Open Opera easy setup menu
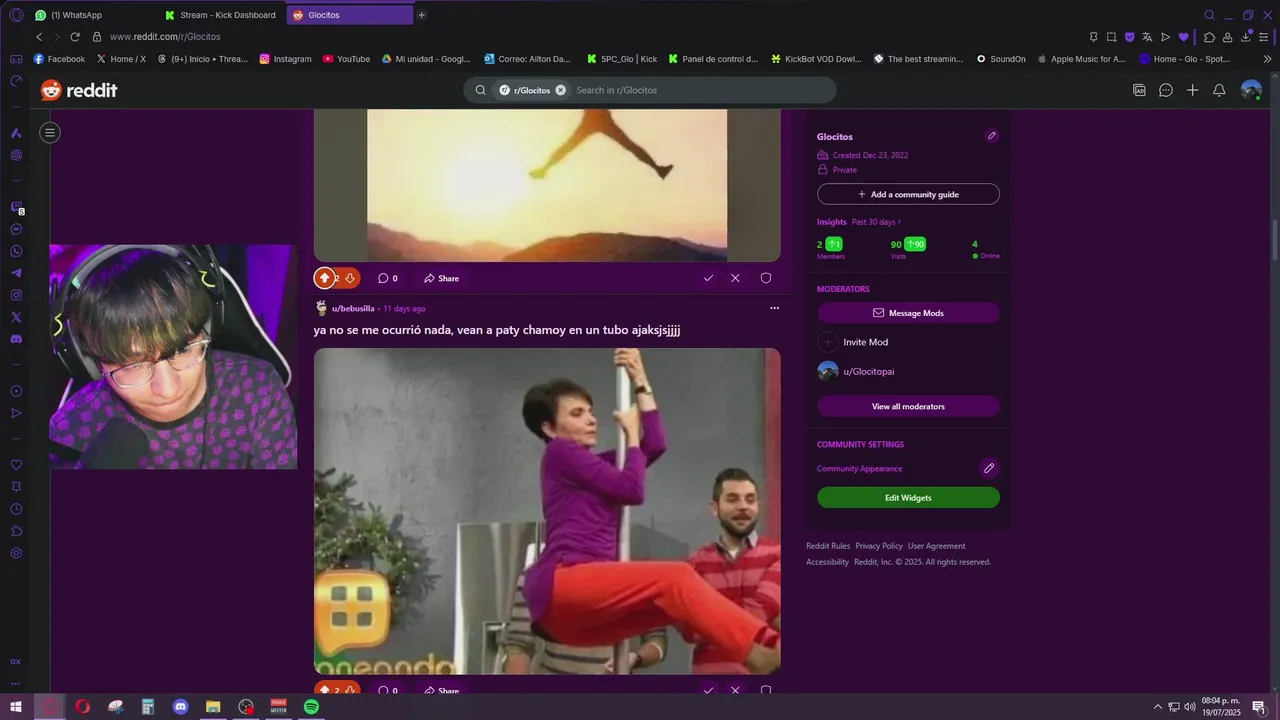 pyautogui.click(x=1265, y=37)
